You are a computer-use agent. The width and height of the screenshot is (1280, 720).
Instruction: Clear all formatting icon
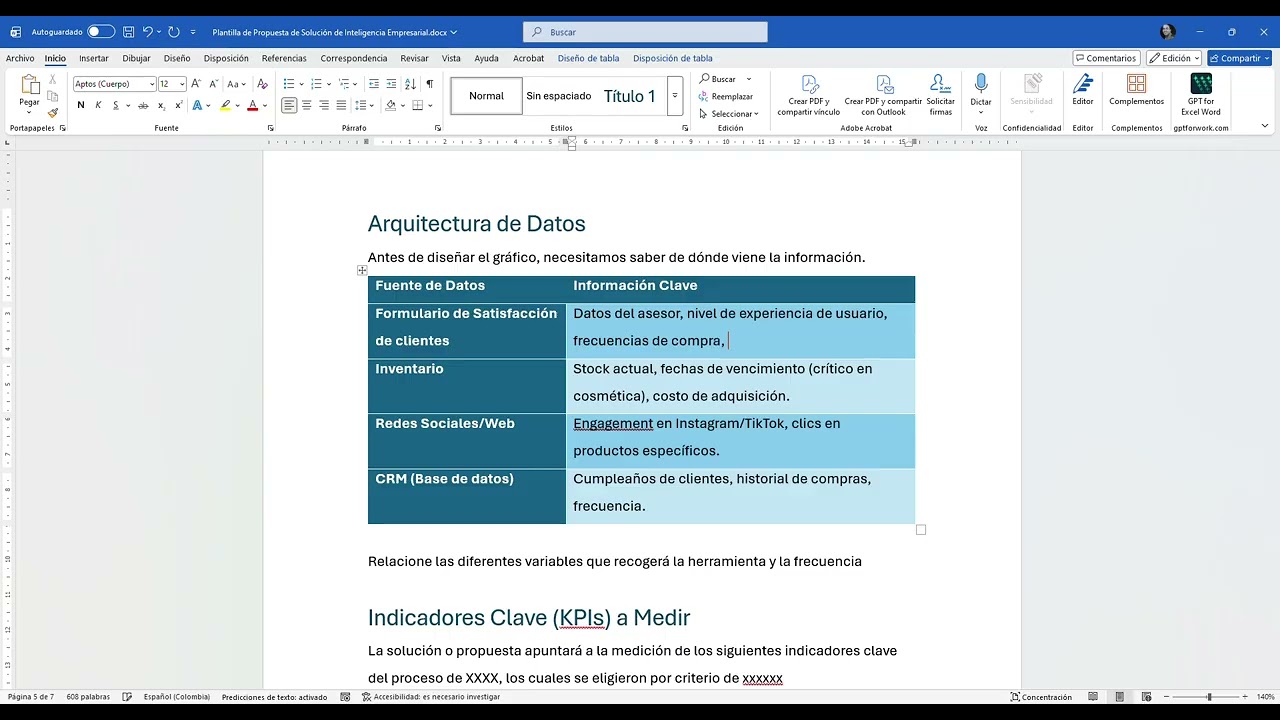tap(261, 84)
